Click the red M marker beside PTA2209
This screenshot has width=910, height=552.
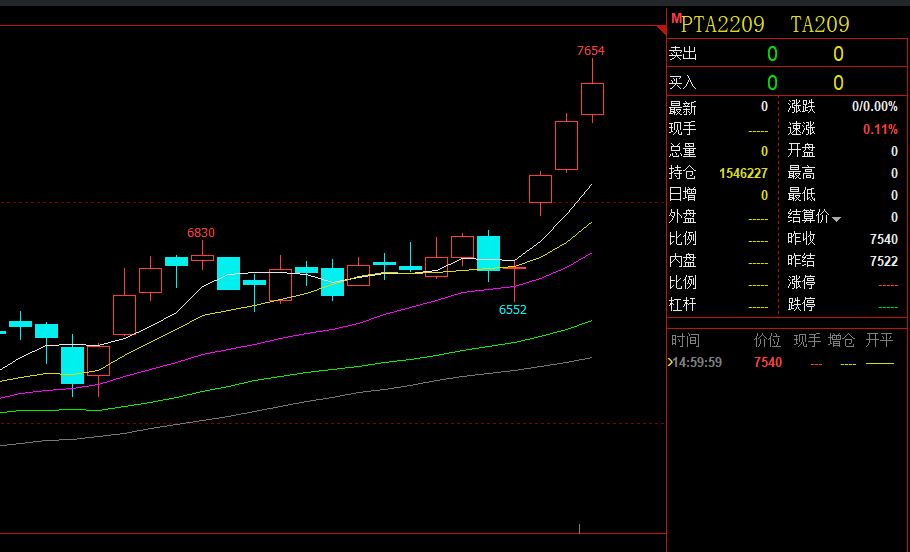point(676,19)
